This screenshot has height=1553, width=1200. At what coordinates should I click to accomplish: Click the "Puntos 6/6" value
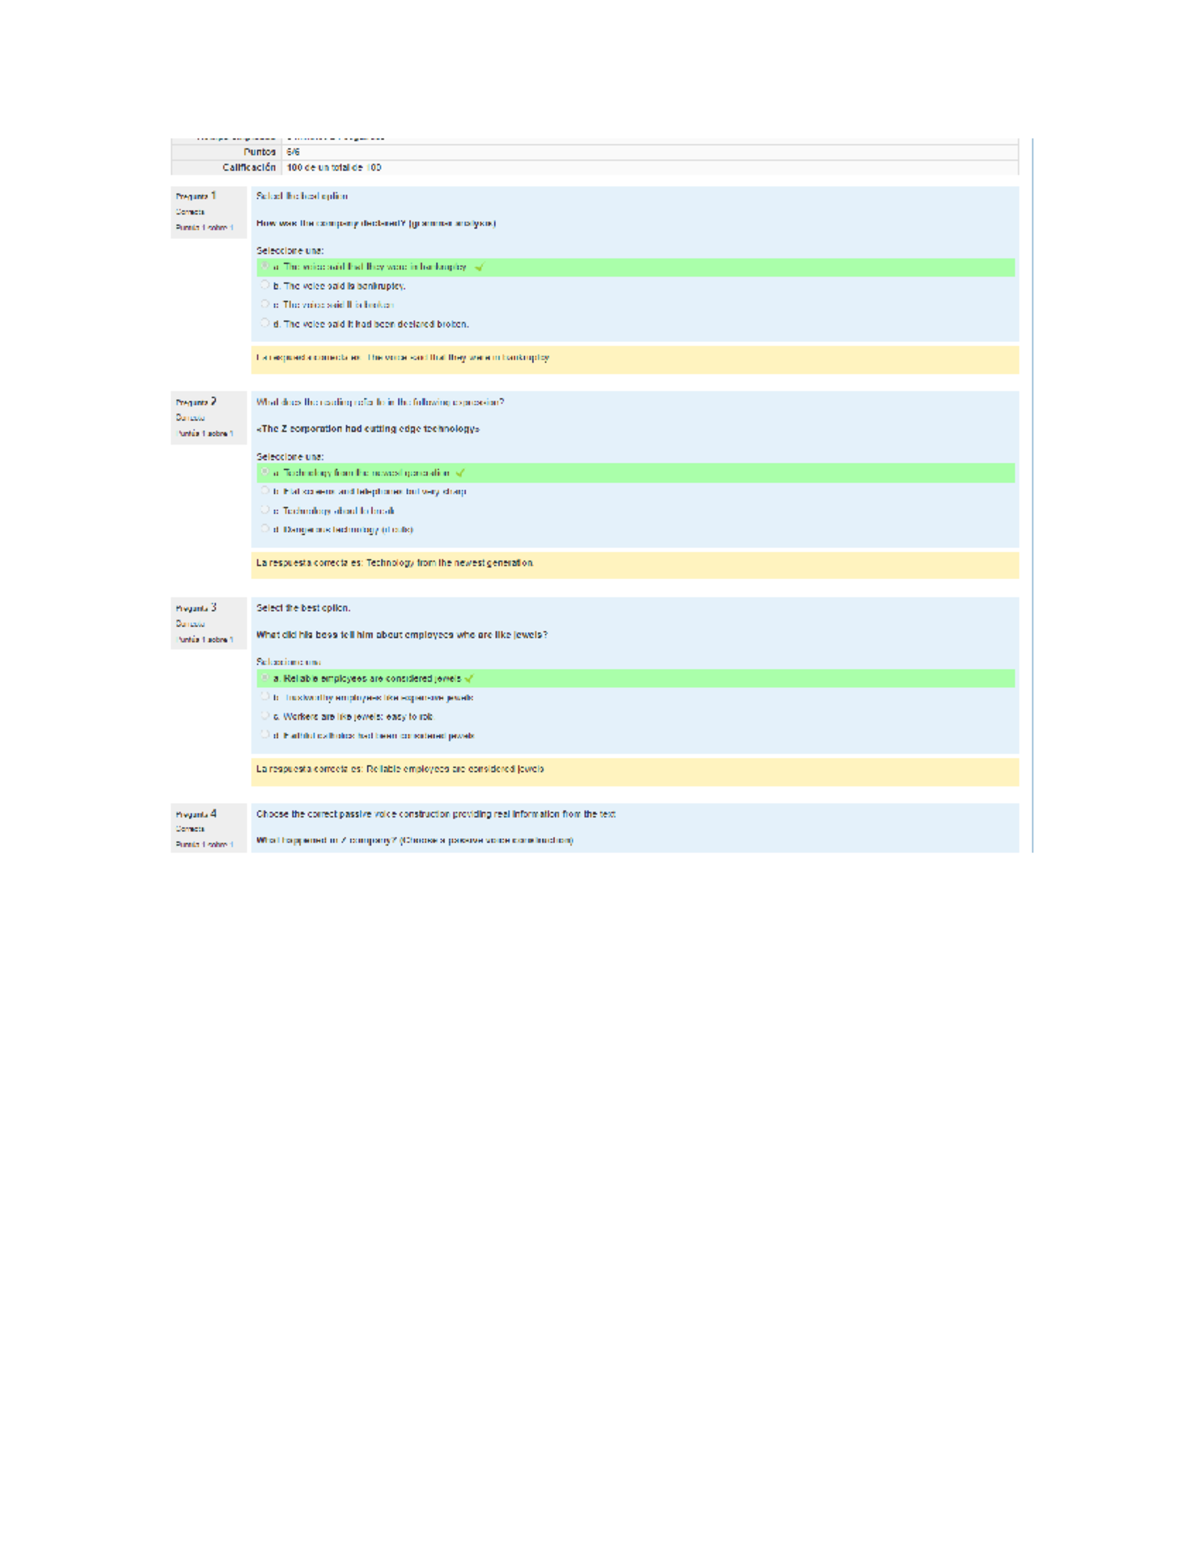[293, 152]
